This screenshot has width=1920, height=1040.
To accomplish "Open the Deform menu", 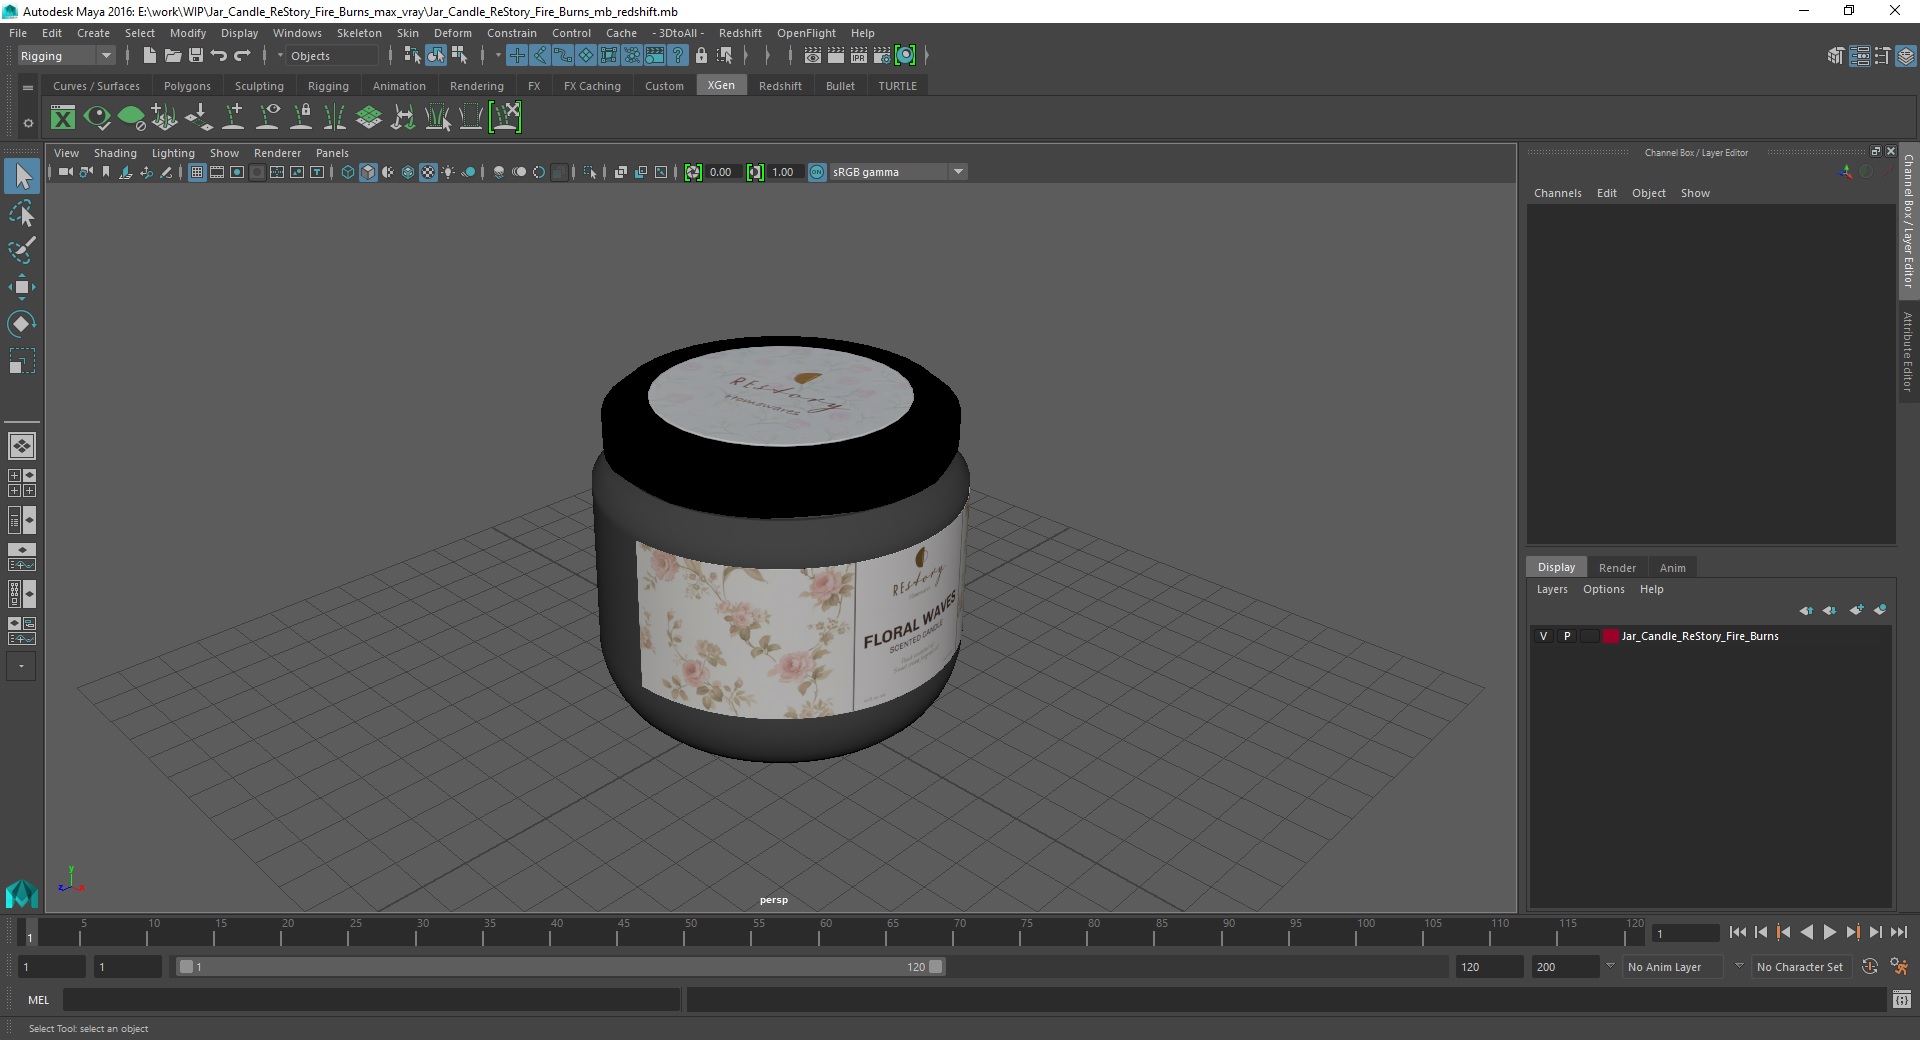I will click(x=452, y=33).
